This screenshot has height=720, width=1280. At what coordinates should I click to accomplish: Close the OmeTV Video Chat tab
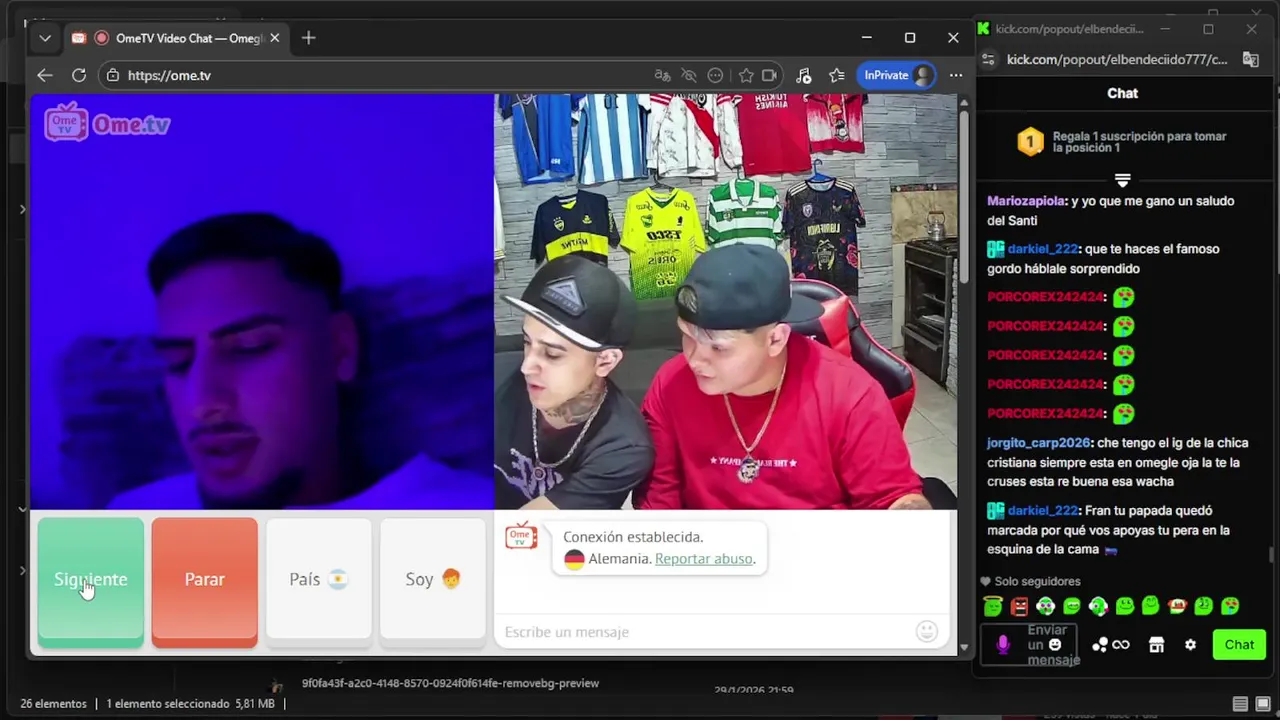click(x=274, y=38)
